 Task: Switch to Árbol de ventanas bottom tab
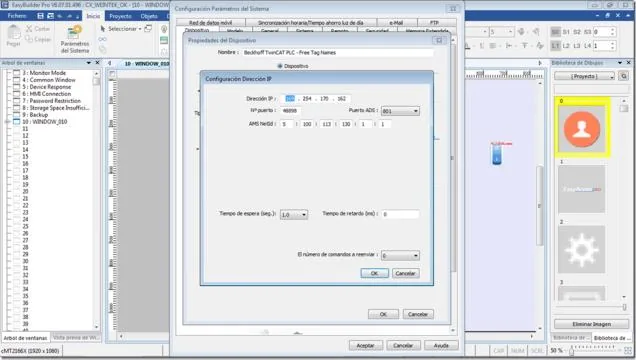pyautogui.click(x=26, y=338)
